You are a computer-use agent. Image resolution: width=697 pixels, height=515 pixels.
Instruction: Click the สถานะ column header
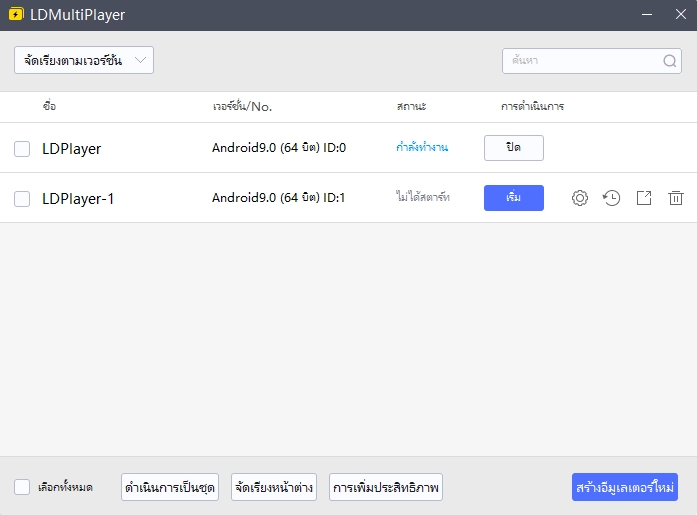click(411, 107)
